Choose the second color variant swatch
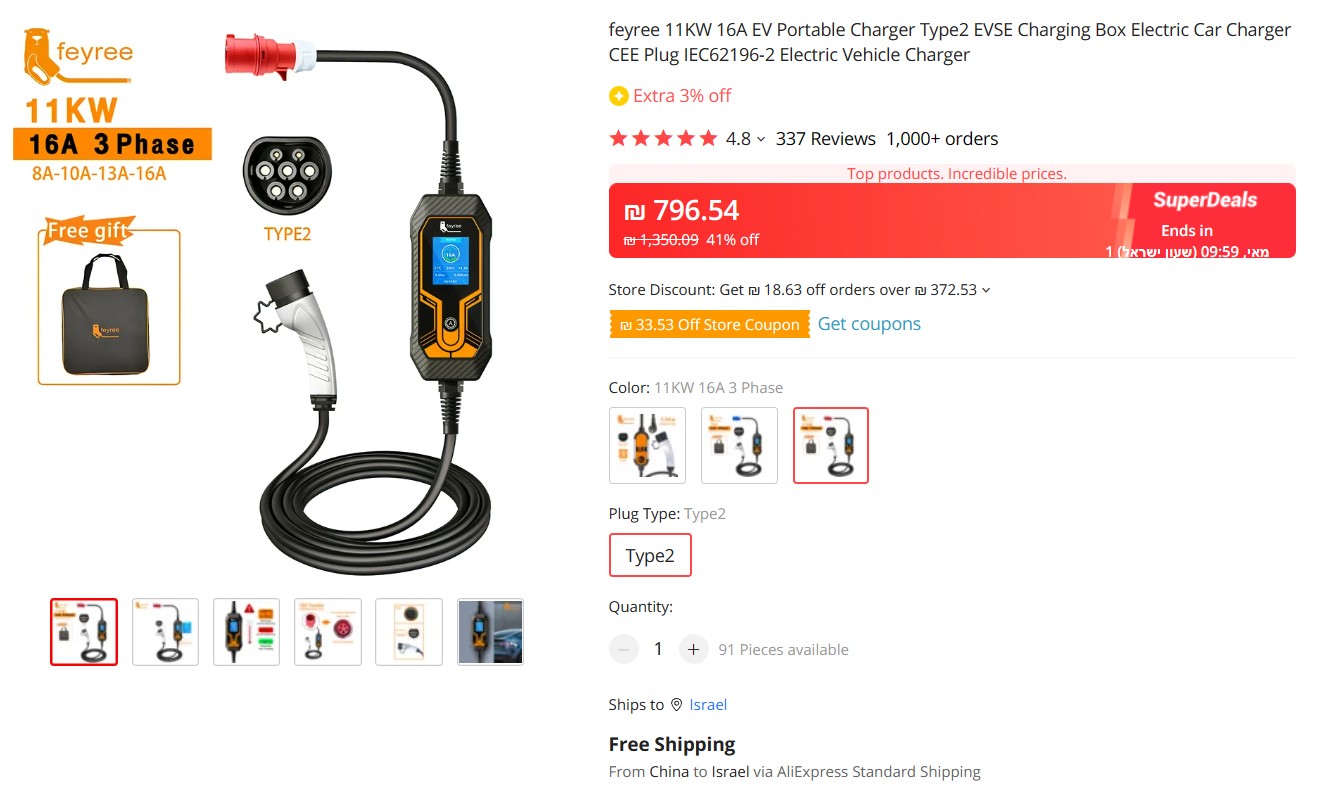The width and height of the screenshot is (1323, 785). 739,445
